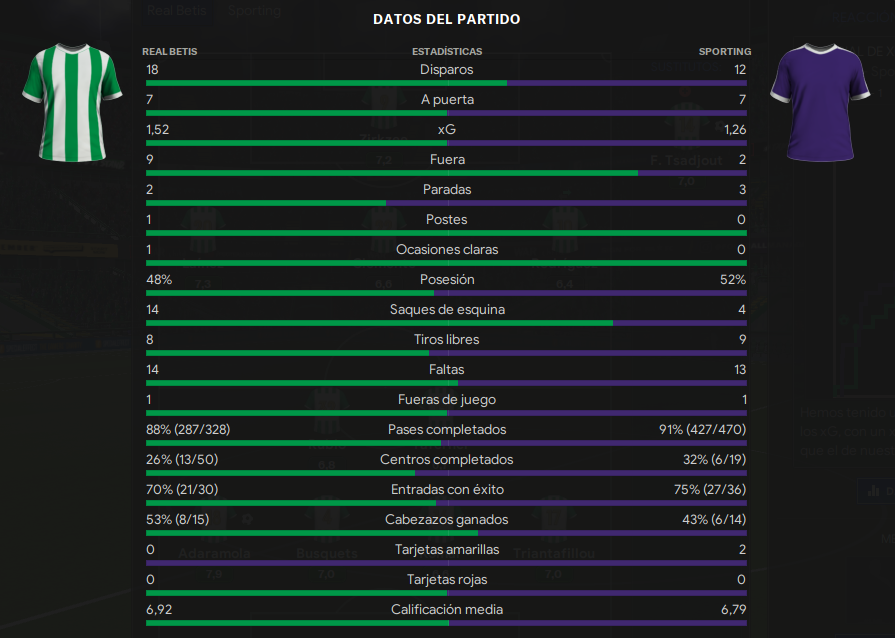Click the Cabezazos ganados label

click(x=447, y=519)
